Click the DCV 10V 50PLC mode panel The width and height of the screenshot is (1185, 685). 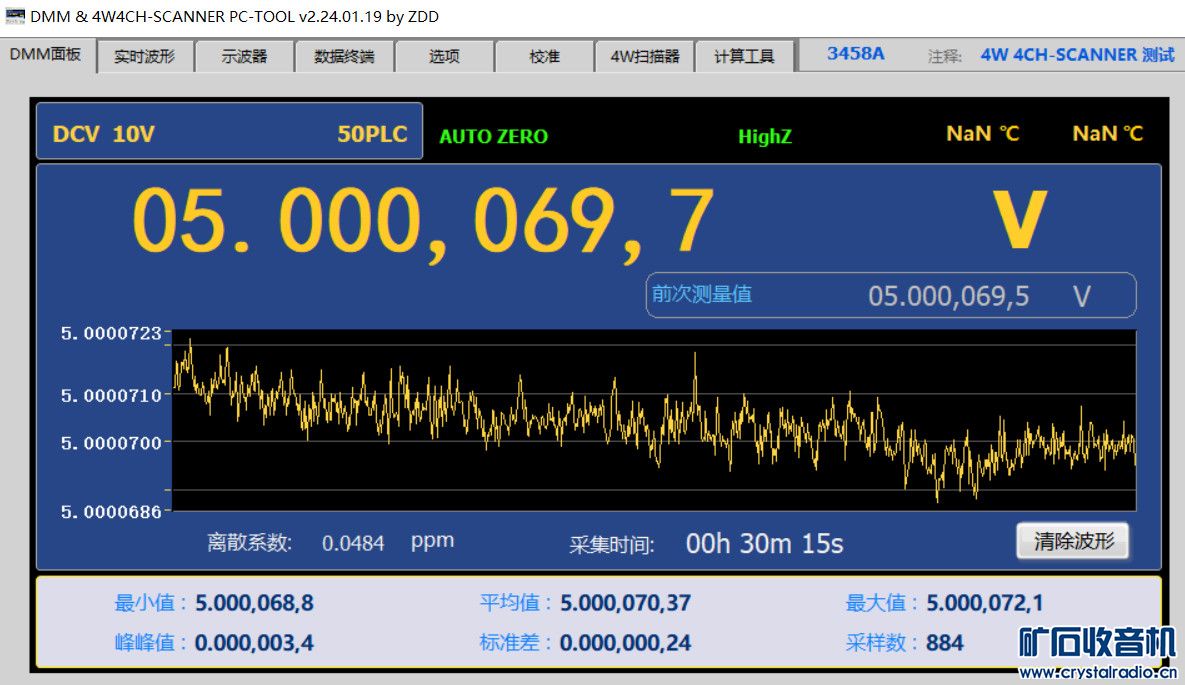tap(229, 133)
